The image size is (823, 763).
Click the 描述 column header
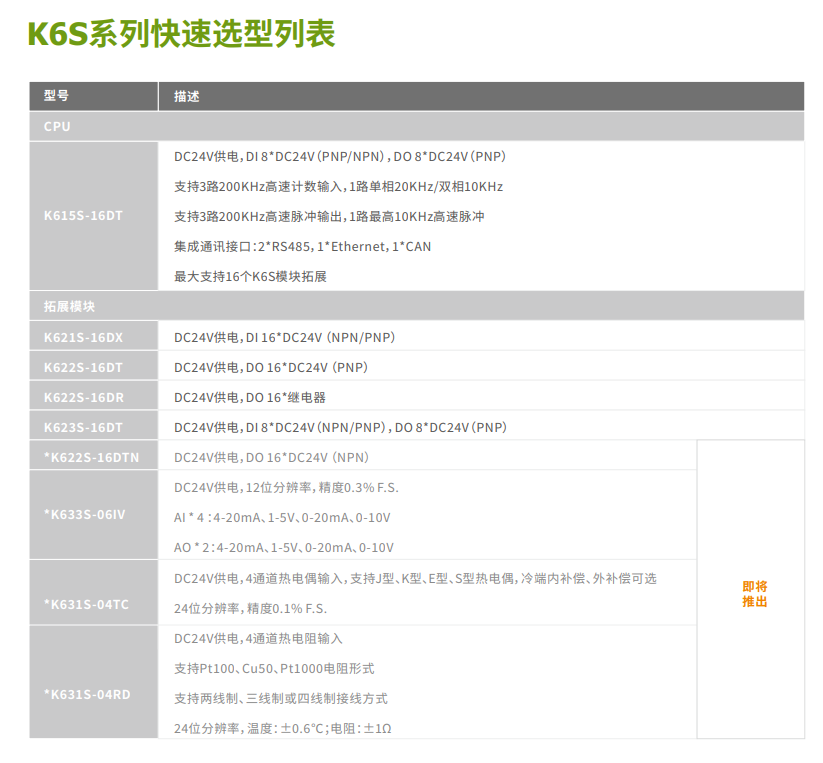pyautogui.click(x=187, y=97)
